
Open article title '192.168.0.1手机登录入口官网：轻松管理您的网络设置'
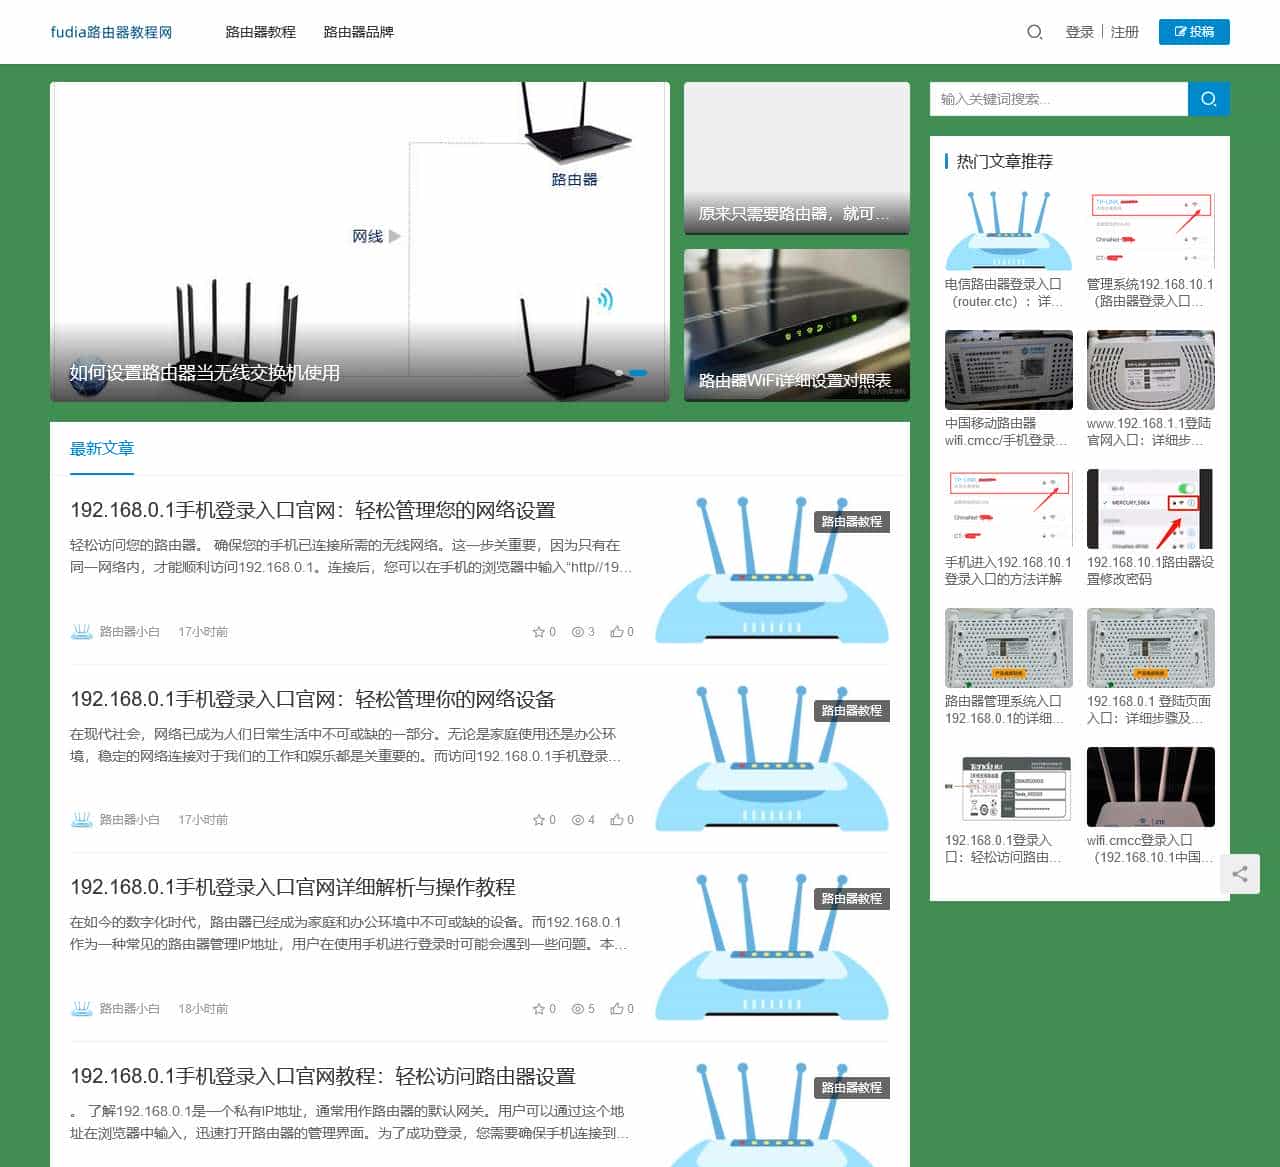(313, 510)
